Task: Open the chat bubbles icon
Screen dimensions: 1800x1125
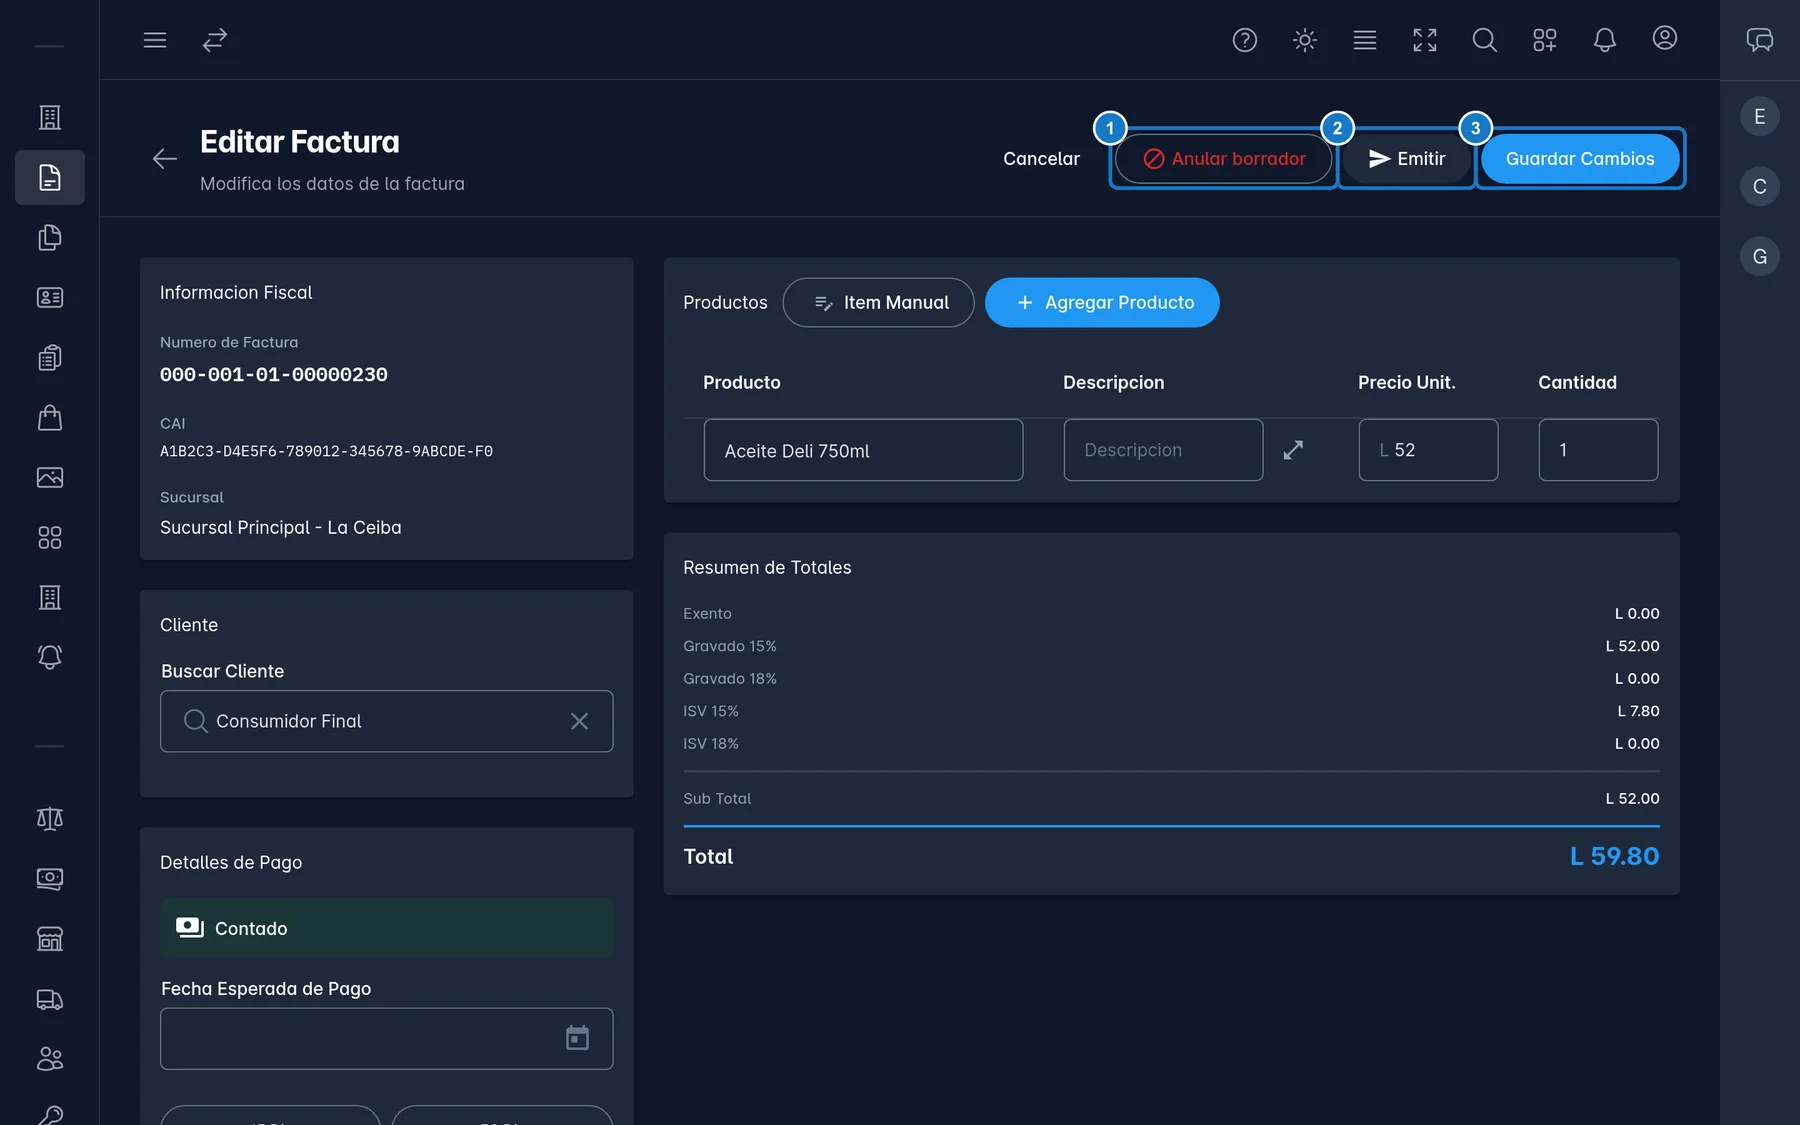Action: pos(1760,40)
